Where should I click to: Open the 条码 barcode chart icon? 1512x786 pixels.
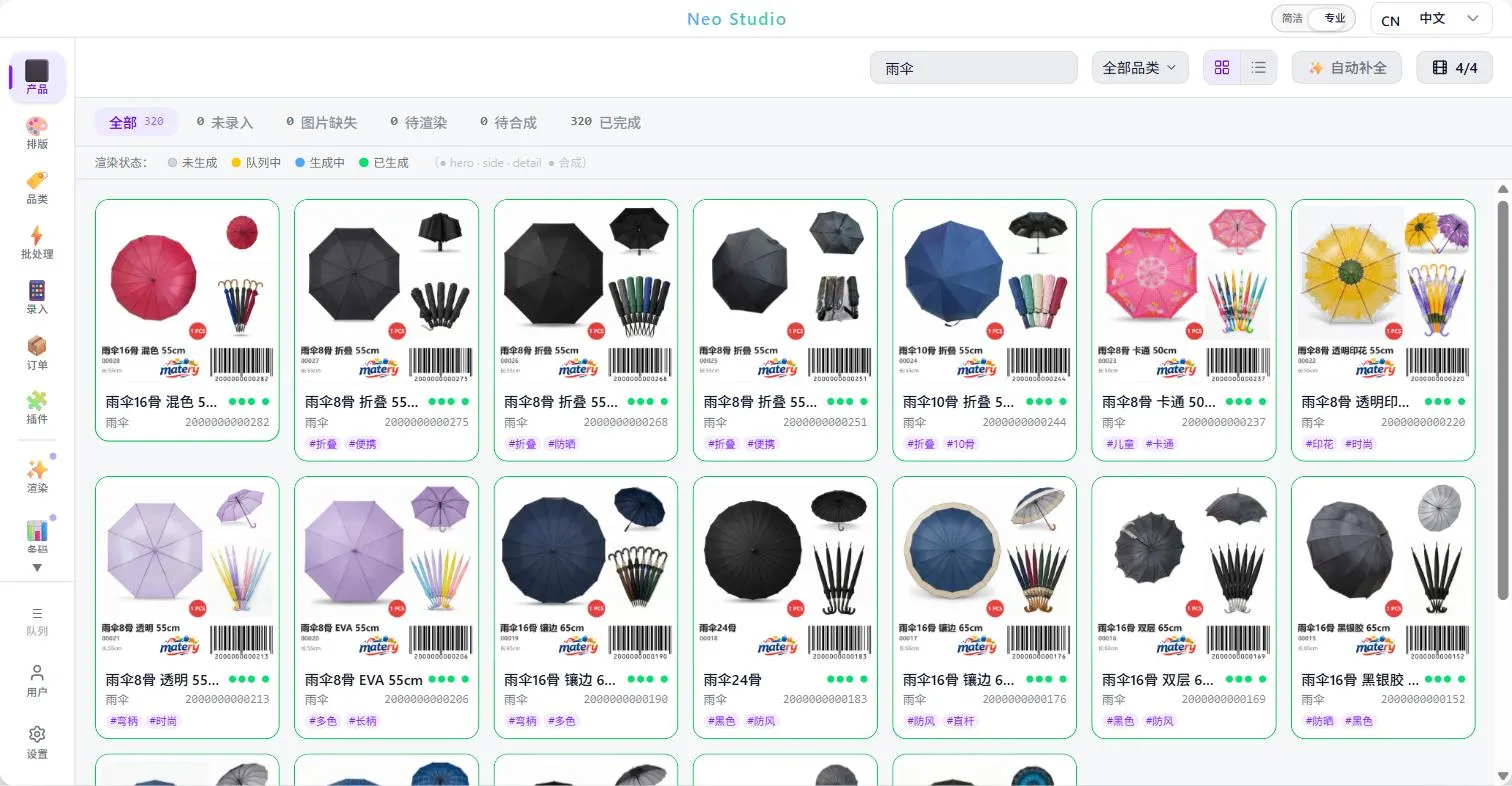coord(37,537)
